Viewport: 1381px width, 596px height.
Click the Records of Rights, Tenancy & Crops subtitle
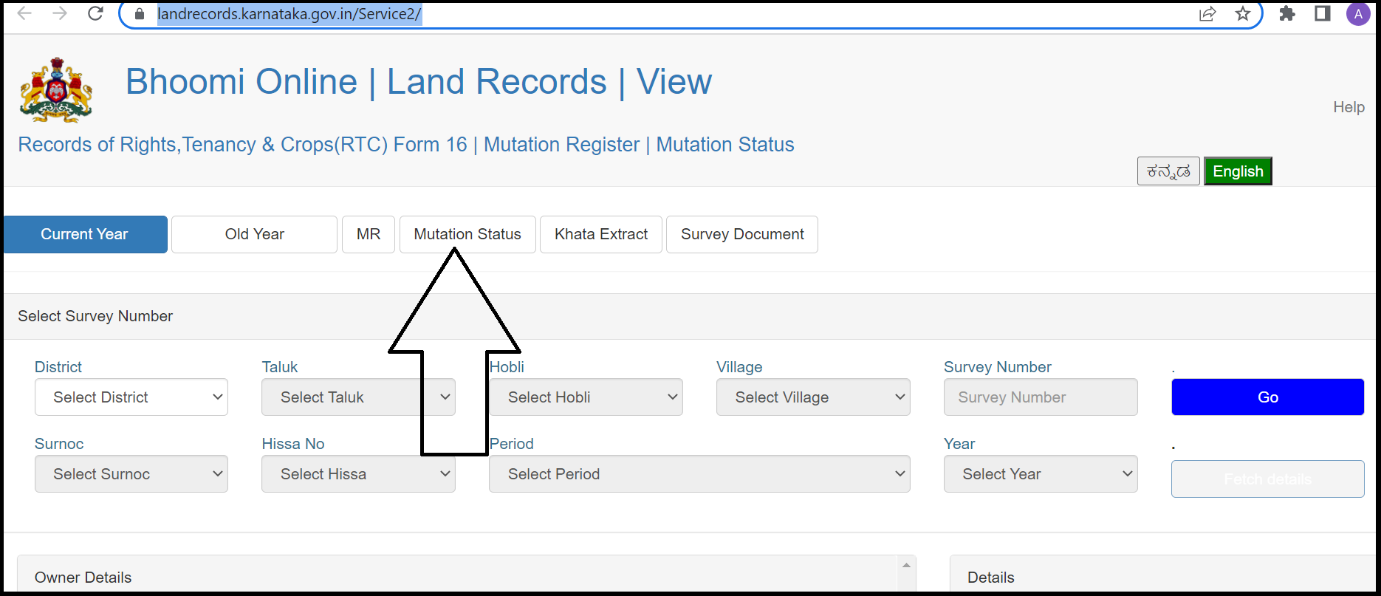pyautogui.click(x=406, y=144)
